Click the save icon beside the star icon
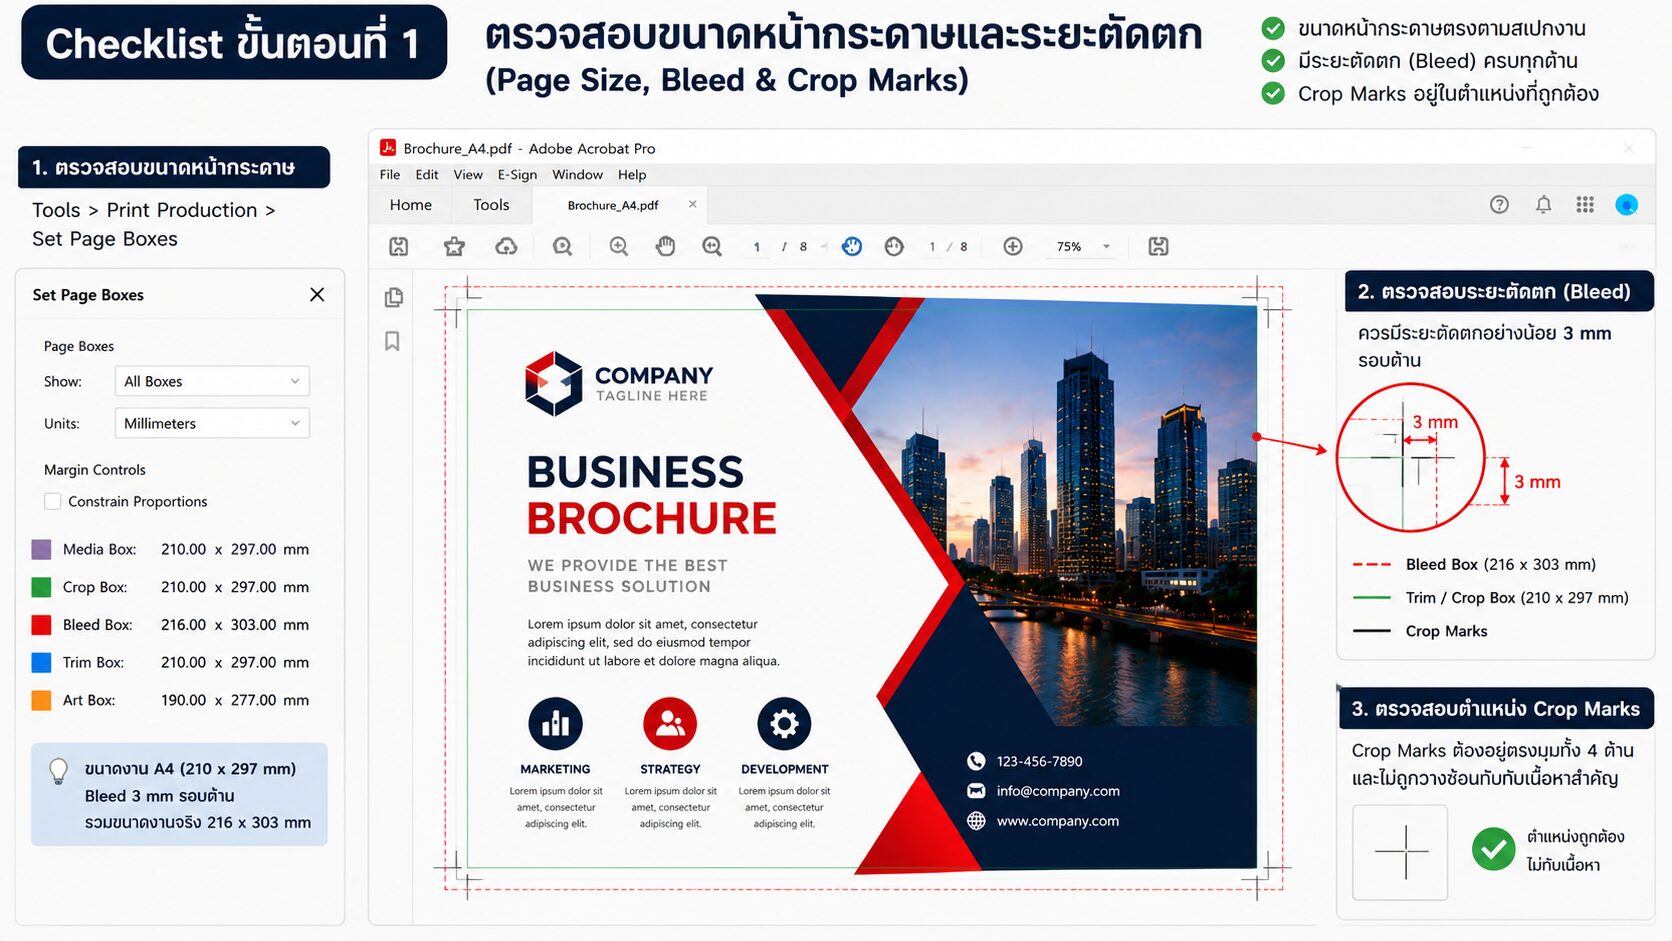This screenshot has width=1672, height=941. tap(398, 246)
